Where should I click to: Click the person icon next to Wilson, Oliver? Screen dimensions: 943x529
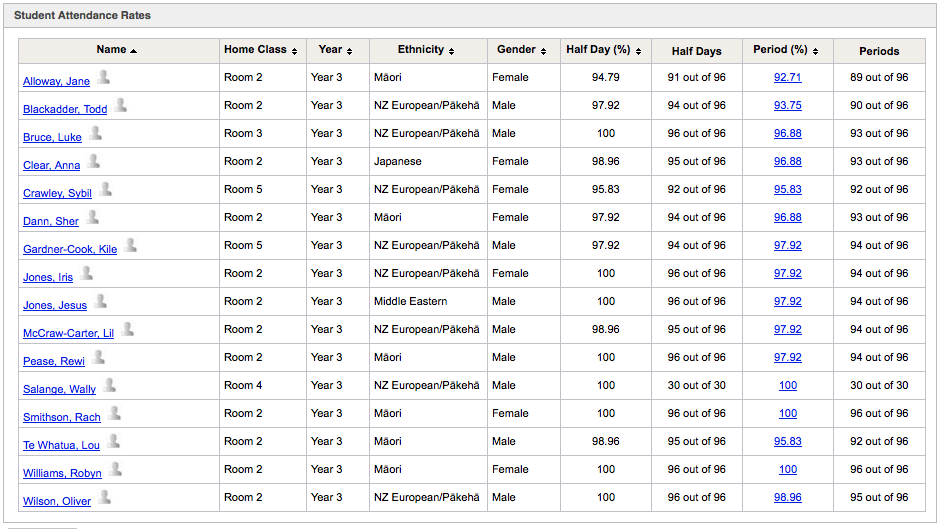[x=105, y=497]
